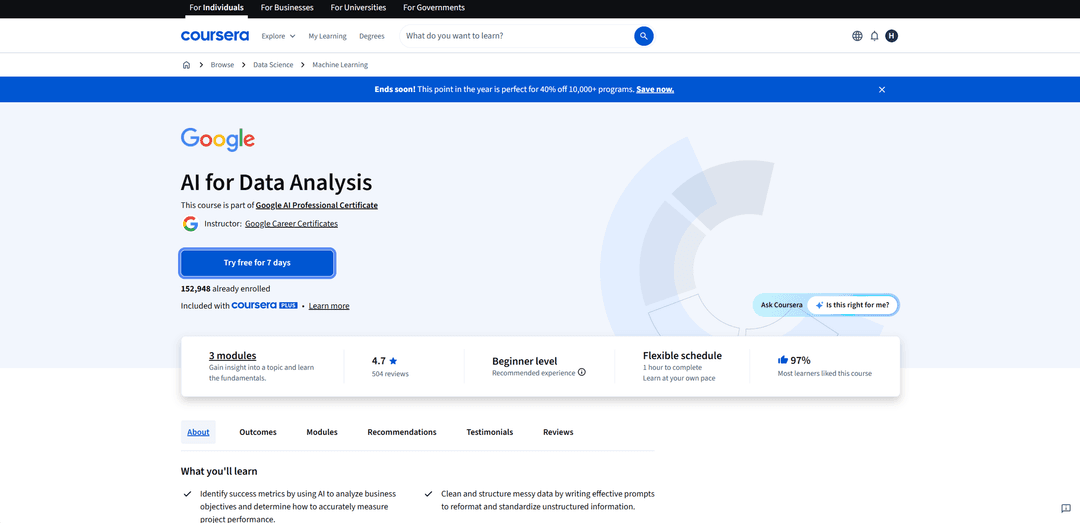1080x523 pixels.
Task: Click the 'What you'll learn' heading
Action: (x=219, y=471)
